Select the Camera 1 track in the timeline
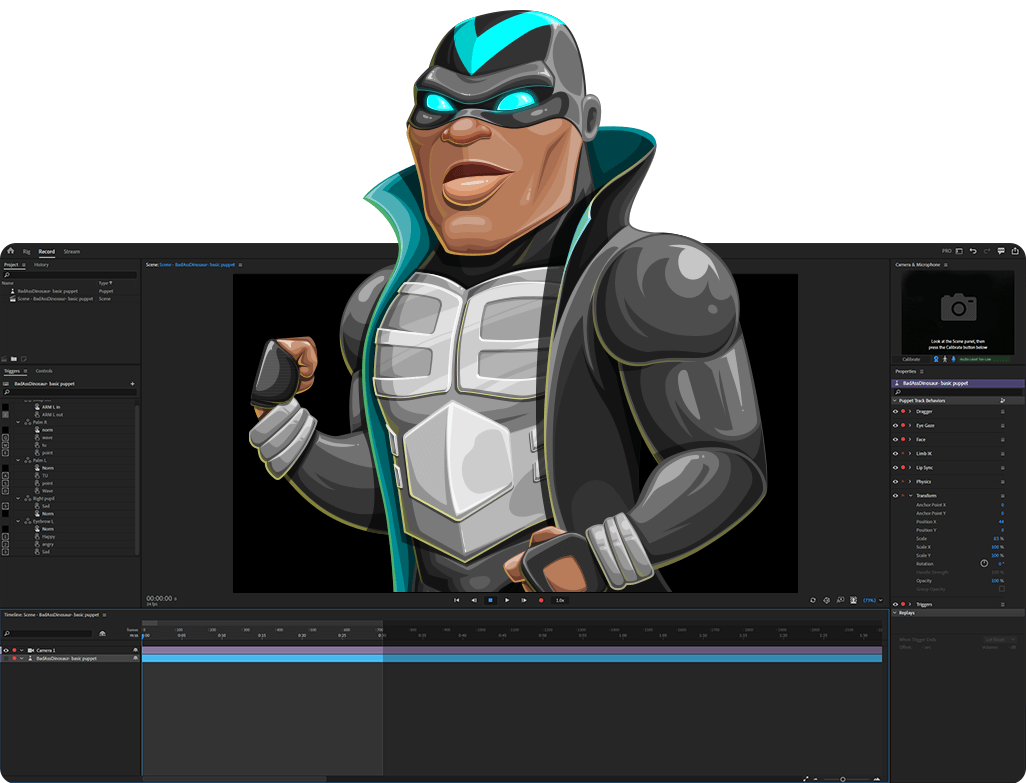1026x783 pixels. tap(47, 650)
